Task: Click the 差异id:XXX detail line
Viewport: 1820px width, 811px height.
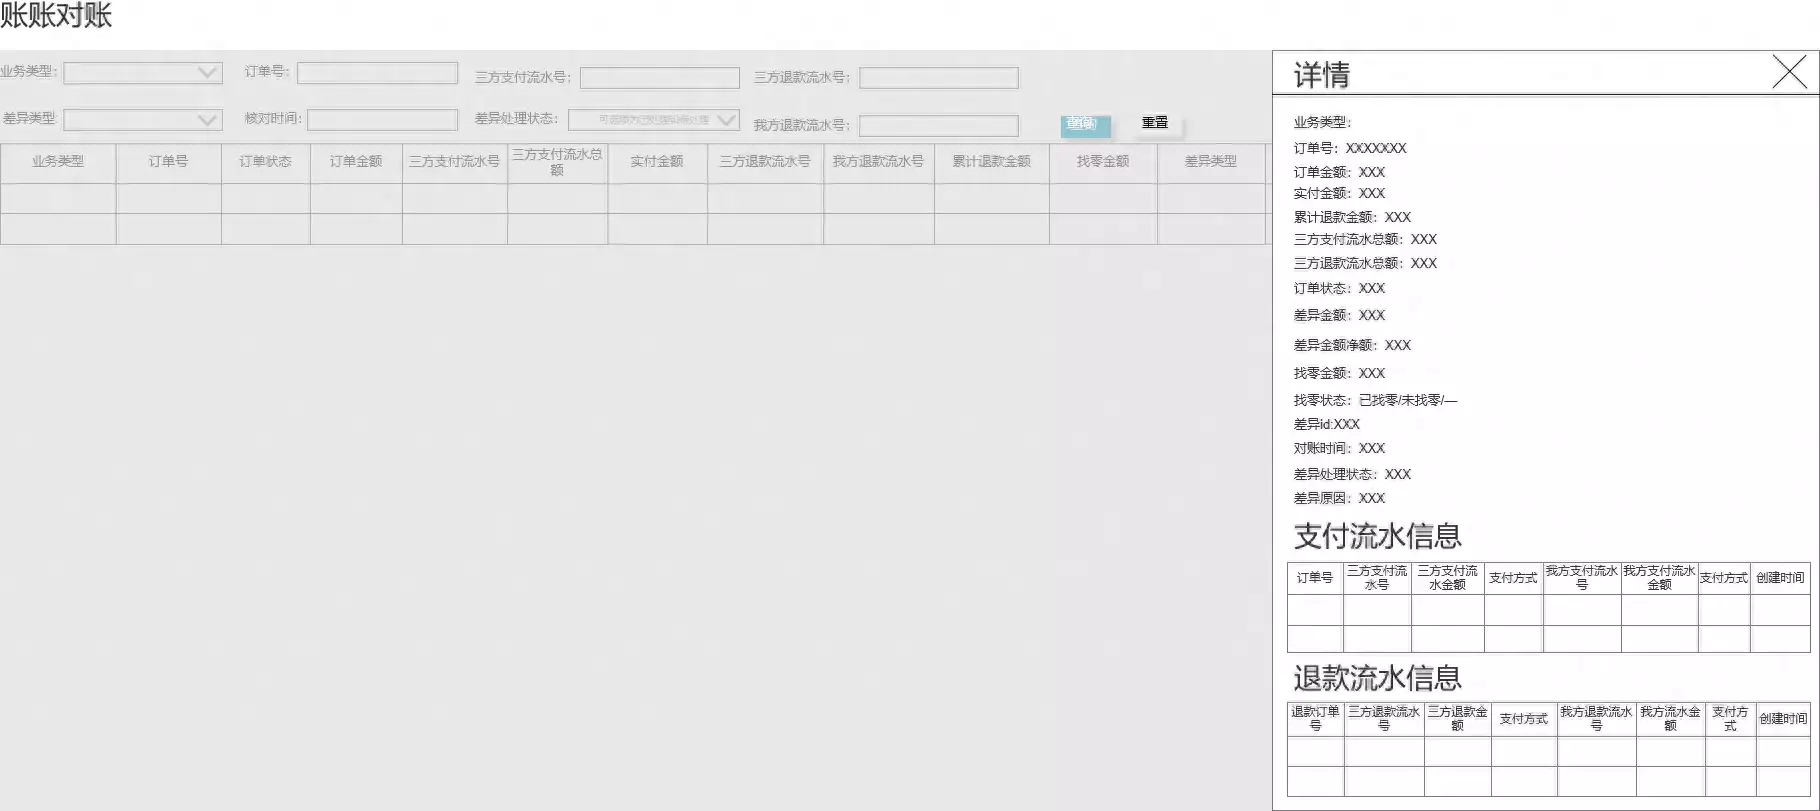Action: point(1326,424)
